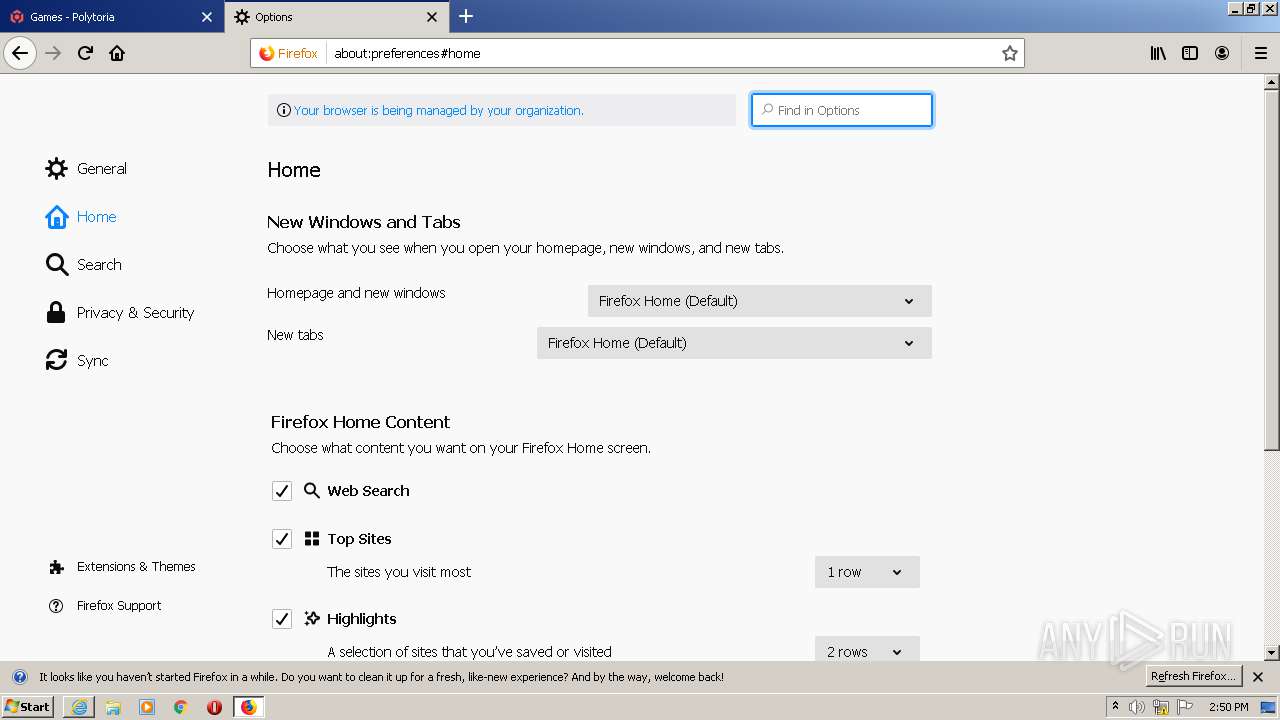Toggle the Highlights checkbox
Viewport: 1280px width, 720px height.
282,619
